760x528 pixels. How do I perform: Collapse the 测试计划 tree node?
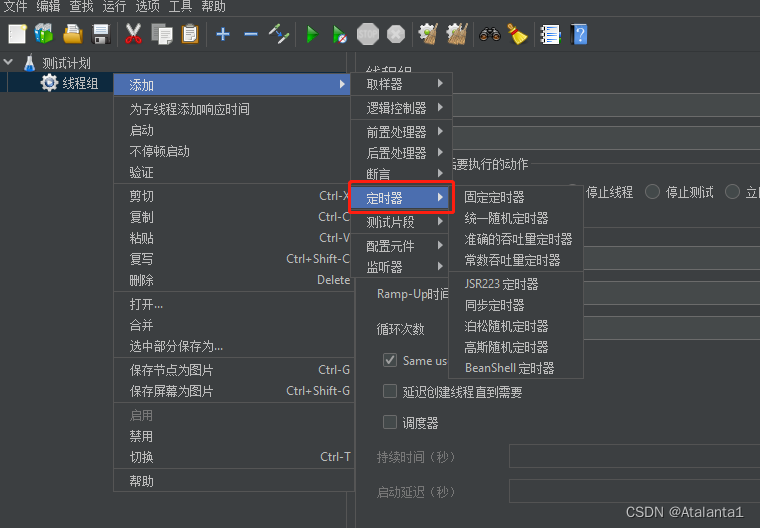click(x=8, y=63)
